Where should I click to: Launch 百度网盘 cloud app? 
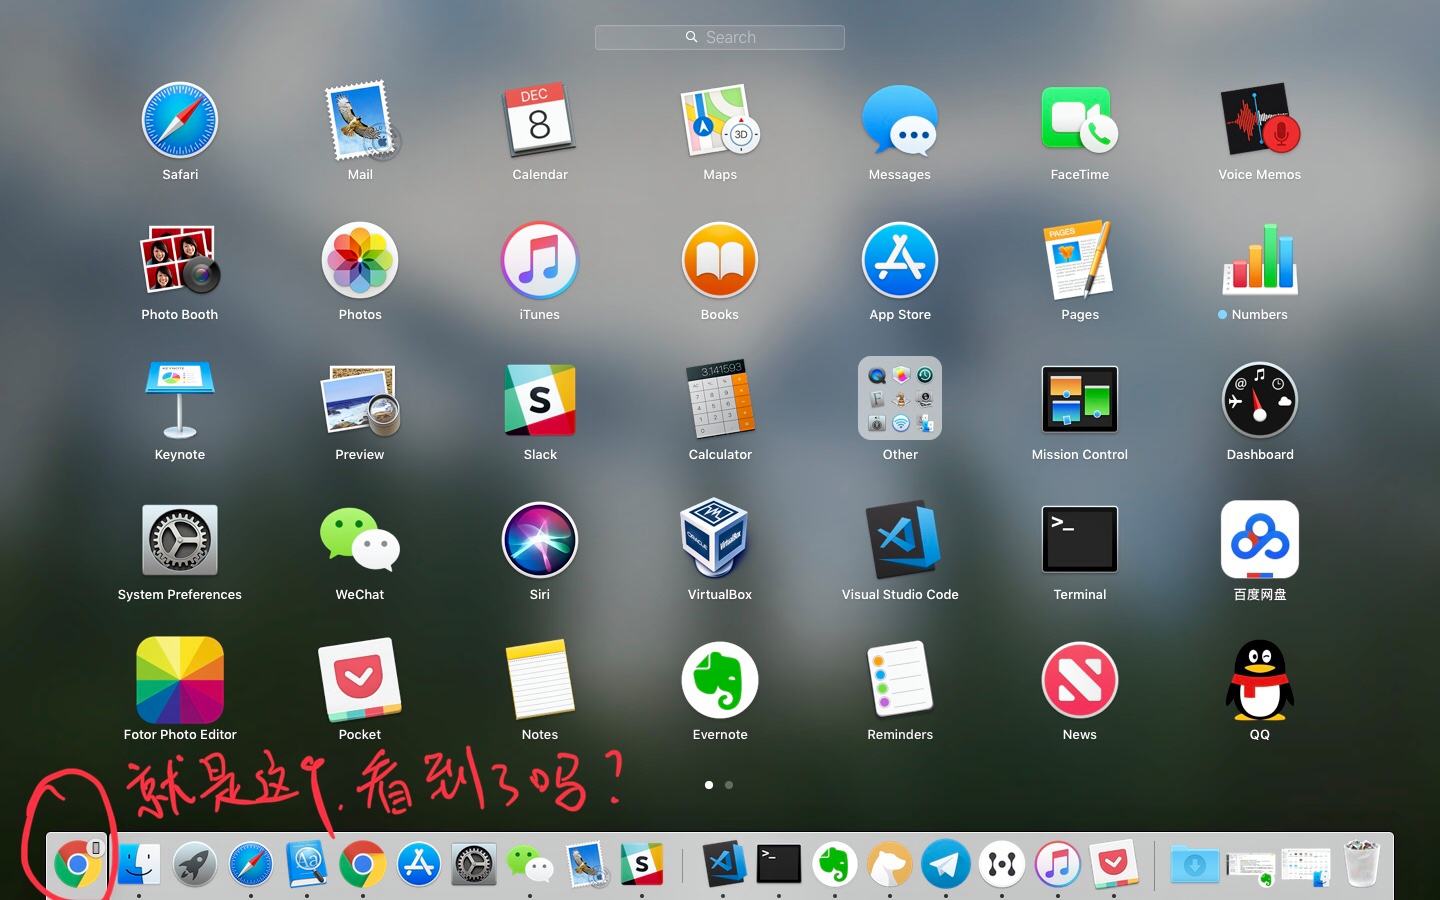click(1259, 540)
